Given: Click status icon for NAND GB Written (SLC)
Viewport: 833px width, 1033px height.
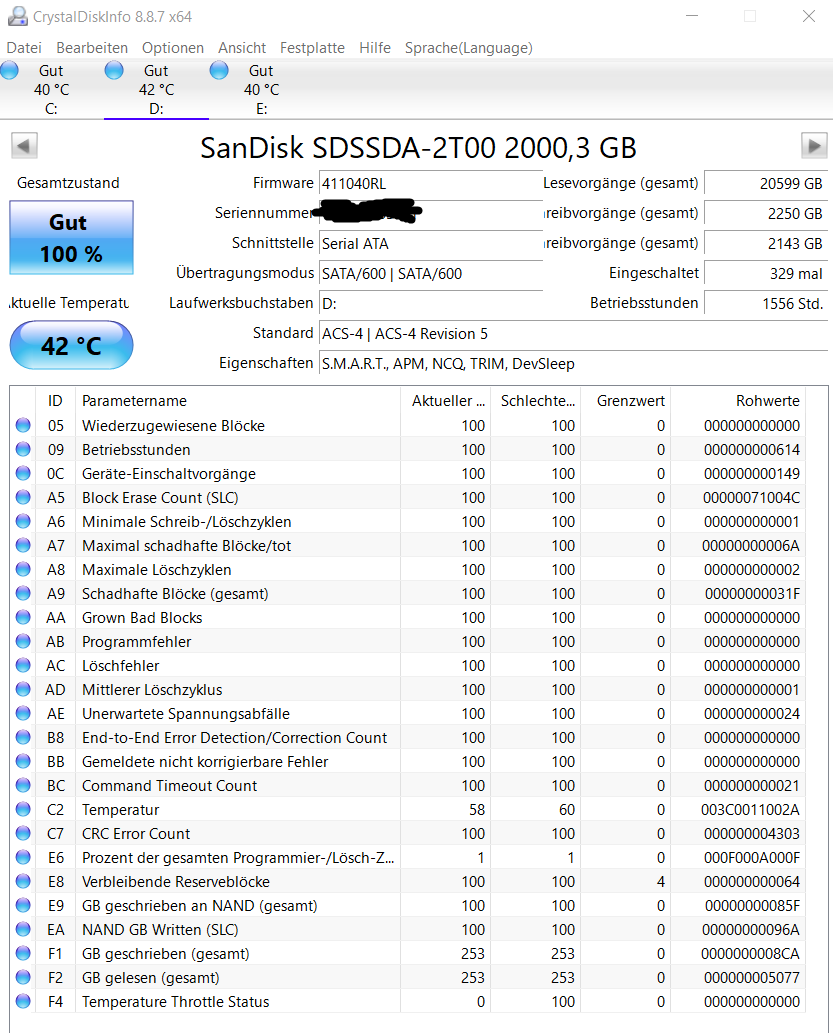Looking at the screenshot, I should pos(23,929).
